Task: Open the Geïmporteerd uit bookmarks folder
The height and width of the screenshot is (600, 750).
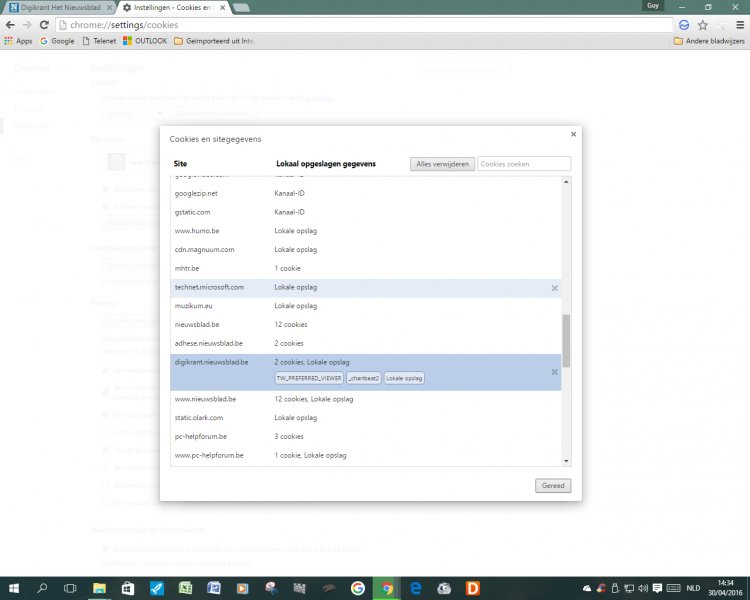Action: click(x=214, y=41)
